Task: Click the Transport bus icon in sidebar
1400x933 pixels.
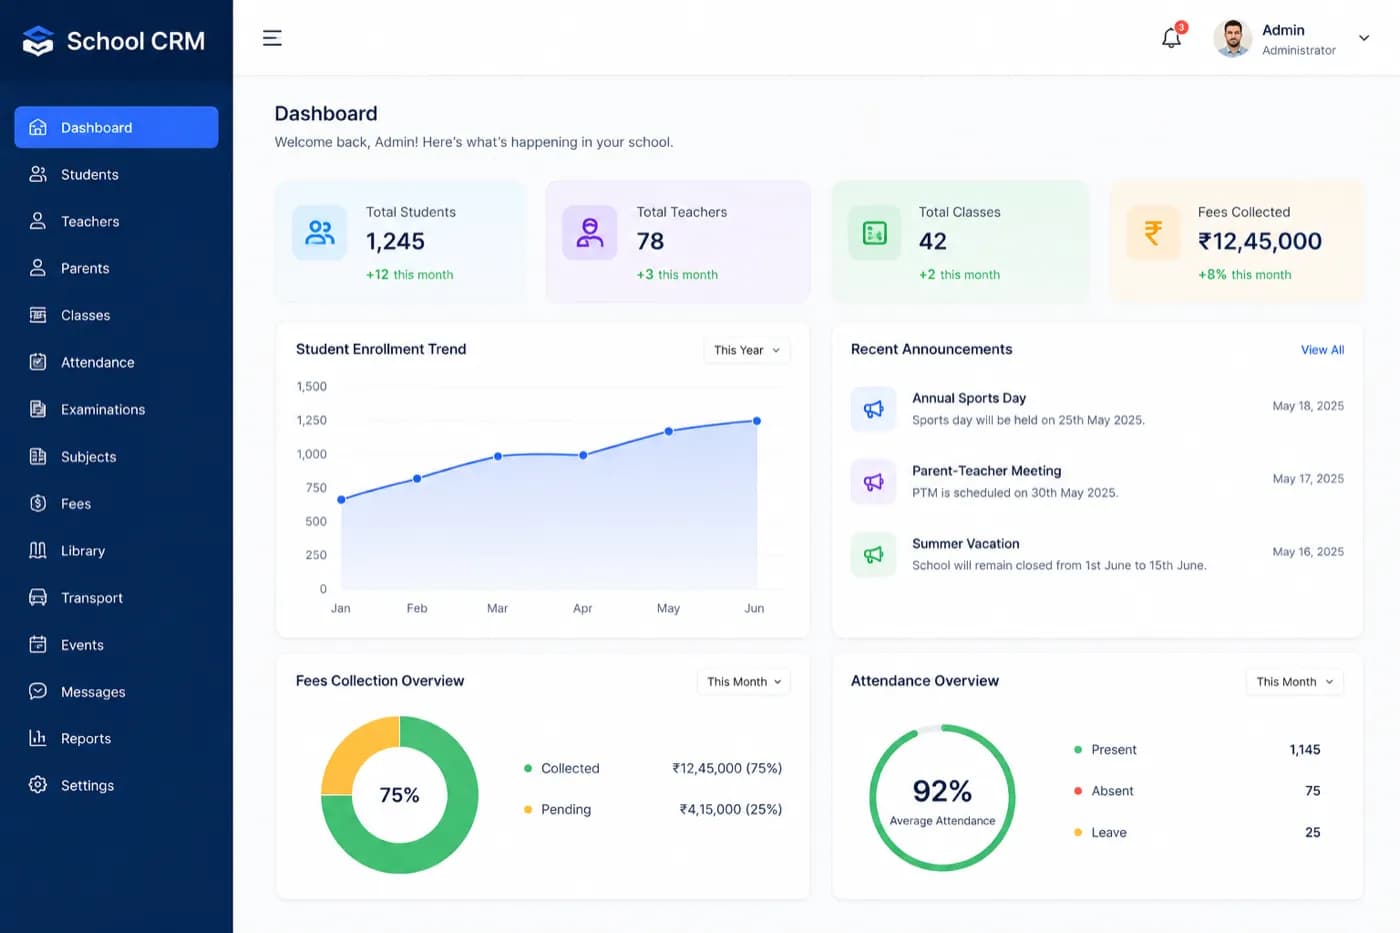Action: click(x=38, y=597)
